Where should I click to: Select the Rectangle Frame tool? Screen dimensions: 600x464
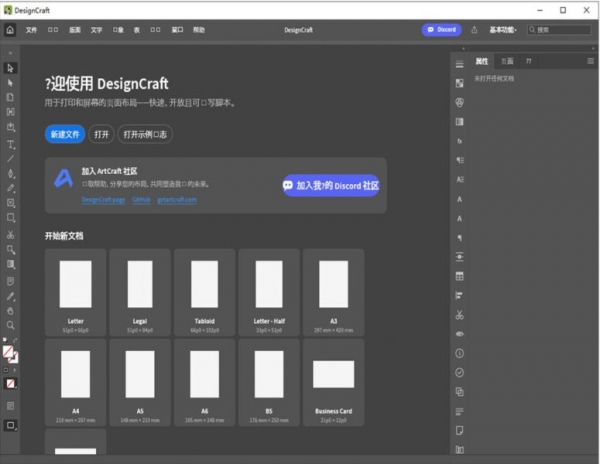pyautogui.click(x=10, y=203)
